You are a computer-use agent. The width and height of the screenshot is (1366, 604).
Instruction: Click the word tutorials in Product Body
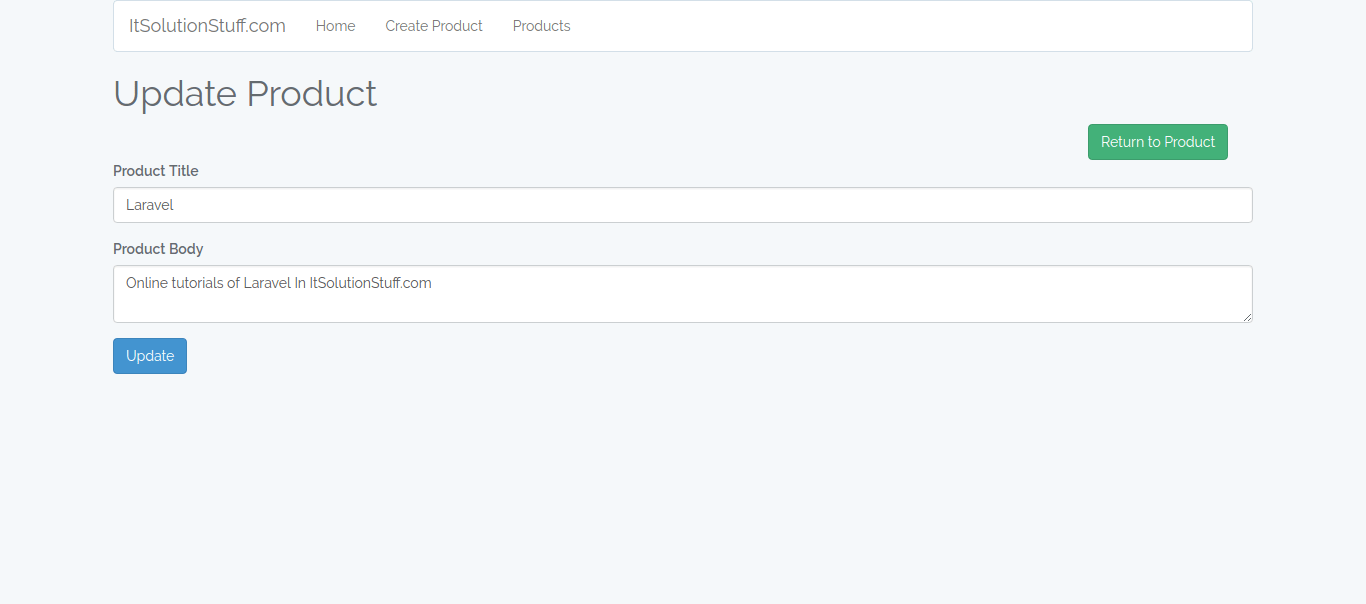(x=199, y=283)
